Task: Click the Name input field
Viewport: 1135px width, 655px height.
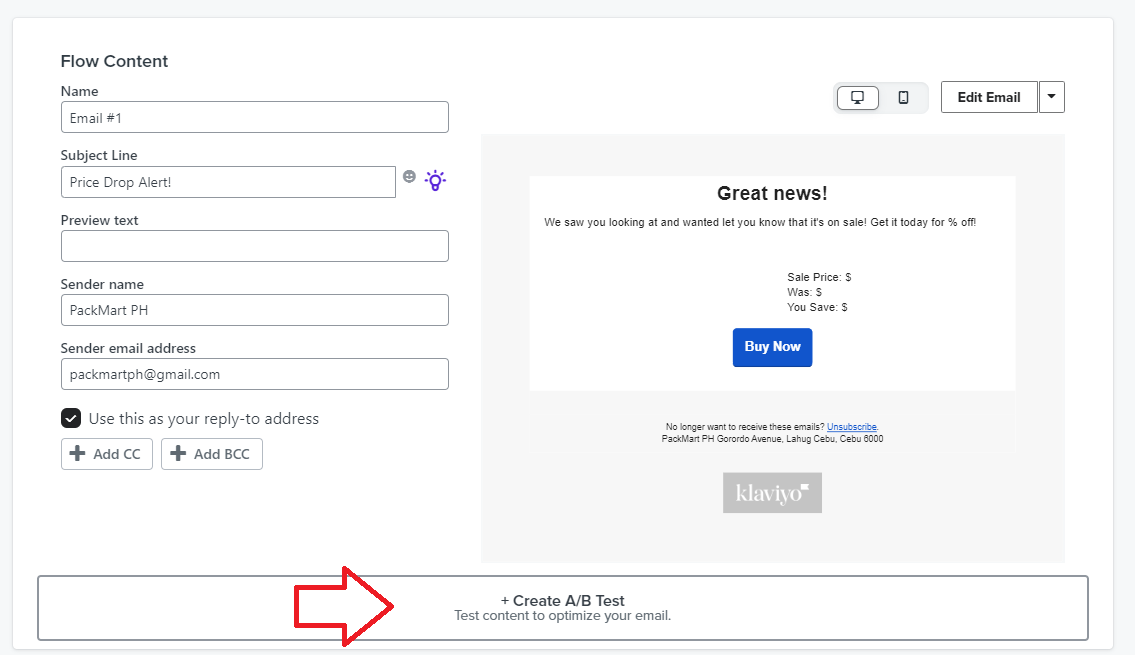Action: coord(255,117)
